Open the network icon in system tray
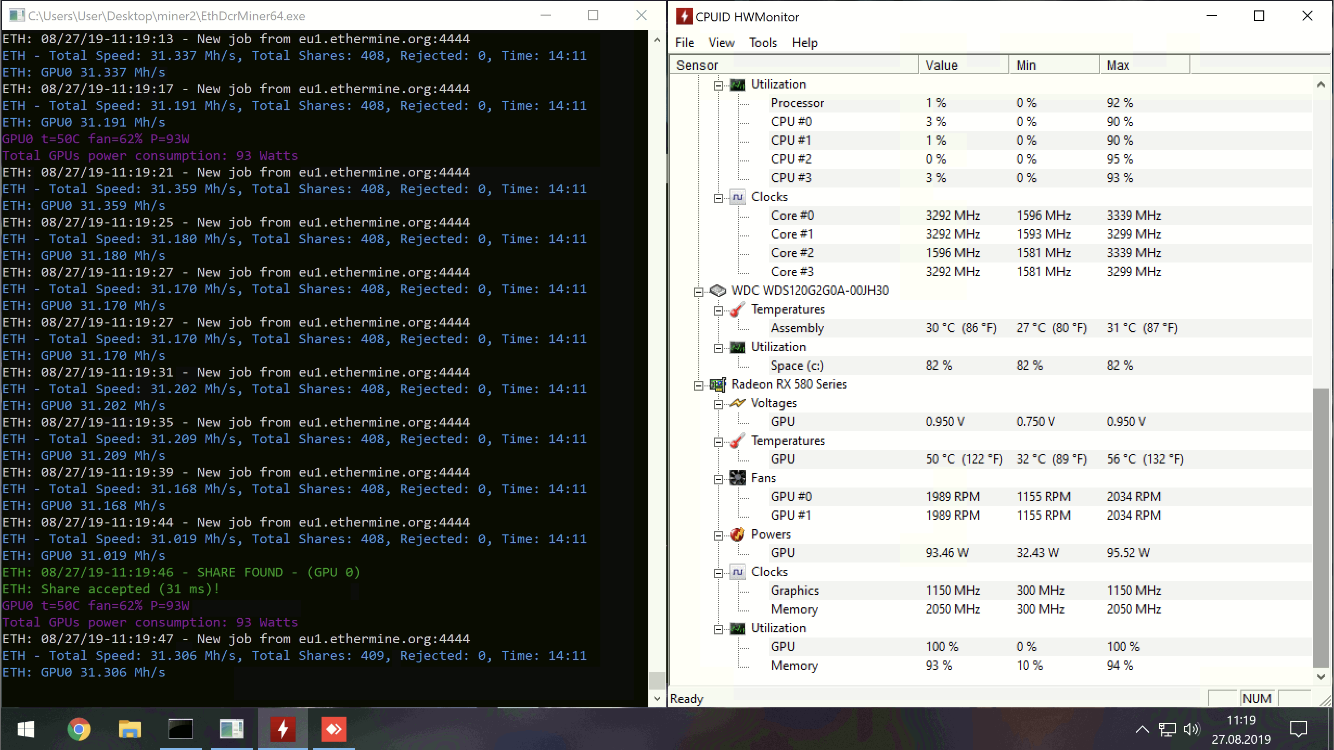Image resolution: width=1334 pixels, height=750 pixels. tap(1167, 729)
